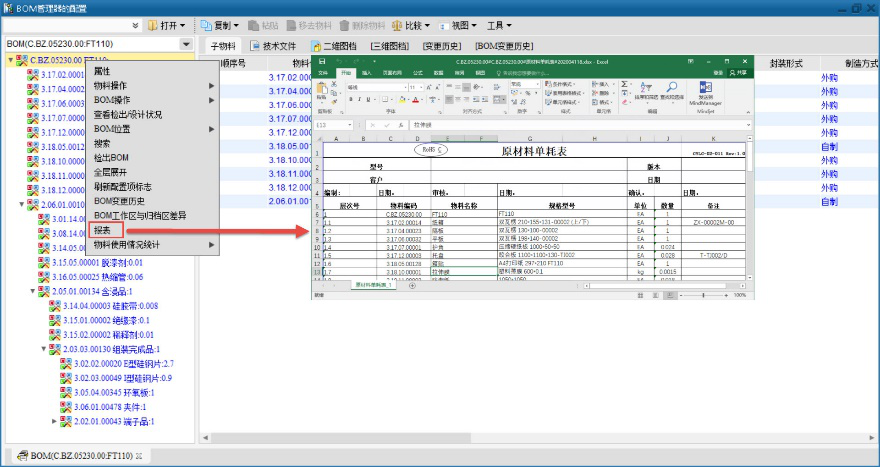This screenshot has height=467, width=880.
Task: Click the 打开 (Open) folder icon
Action: tap(153, 24)
